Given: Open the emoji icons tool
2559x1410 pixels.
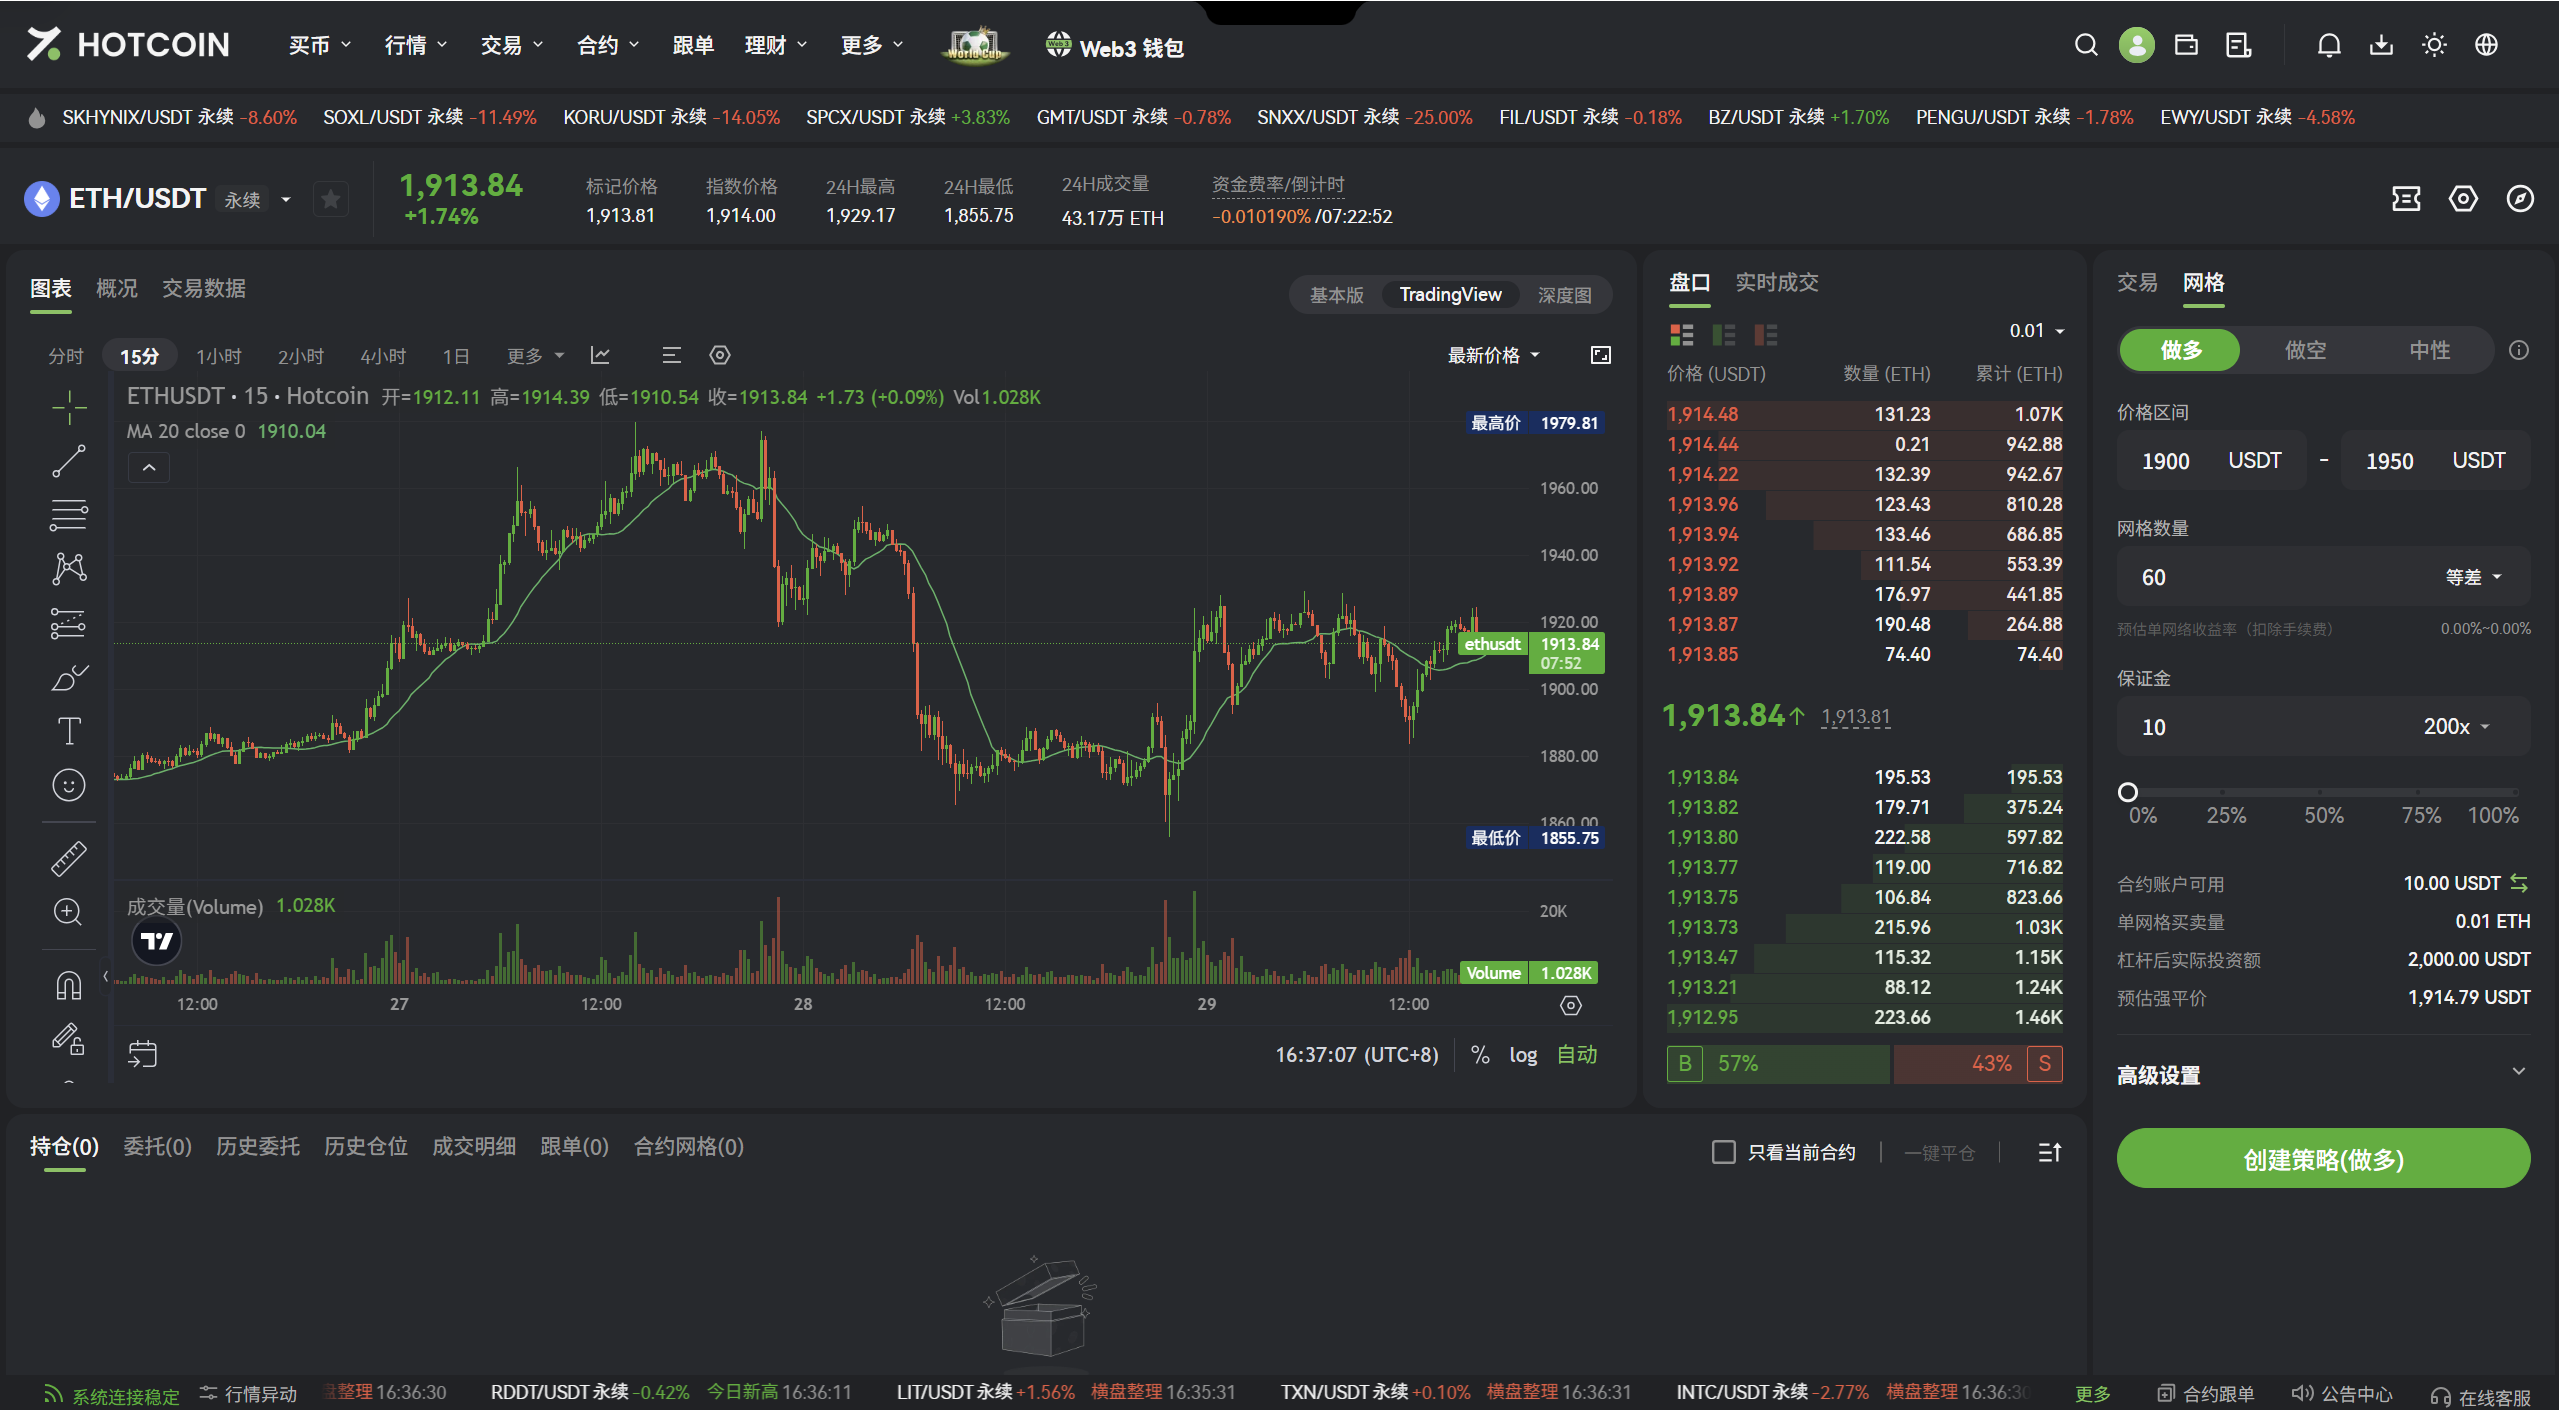Looking at the screenshot, I should [69, 785].
